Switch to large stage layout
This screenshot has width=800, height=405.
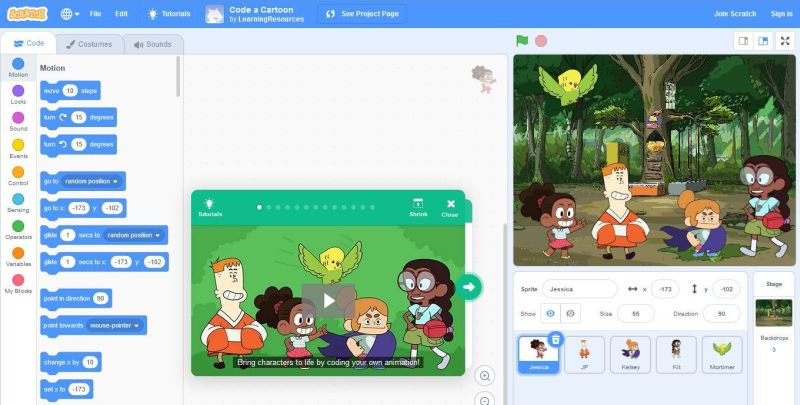[763, 41]
